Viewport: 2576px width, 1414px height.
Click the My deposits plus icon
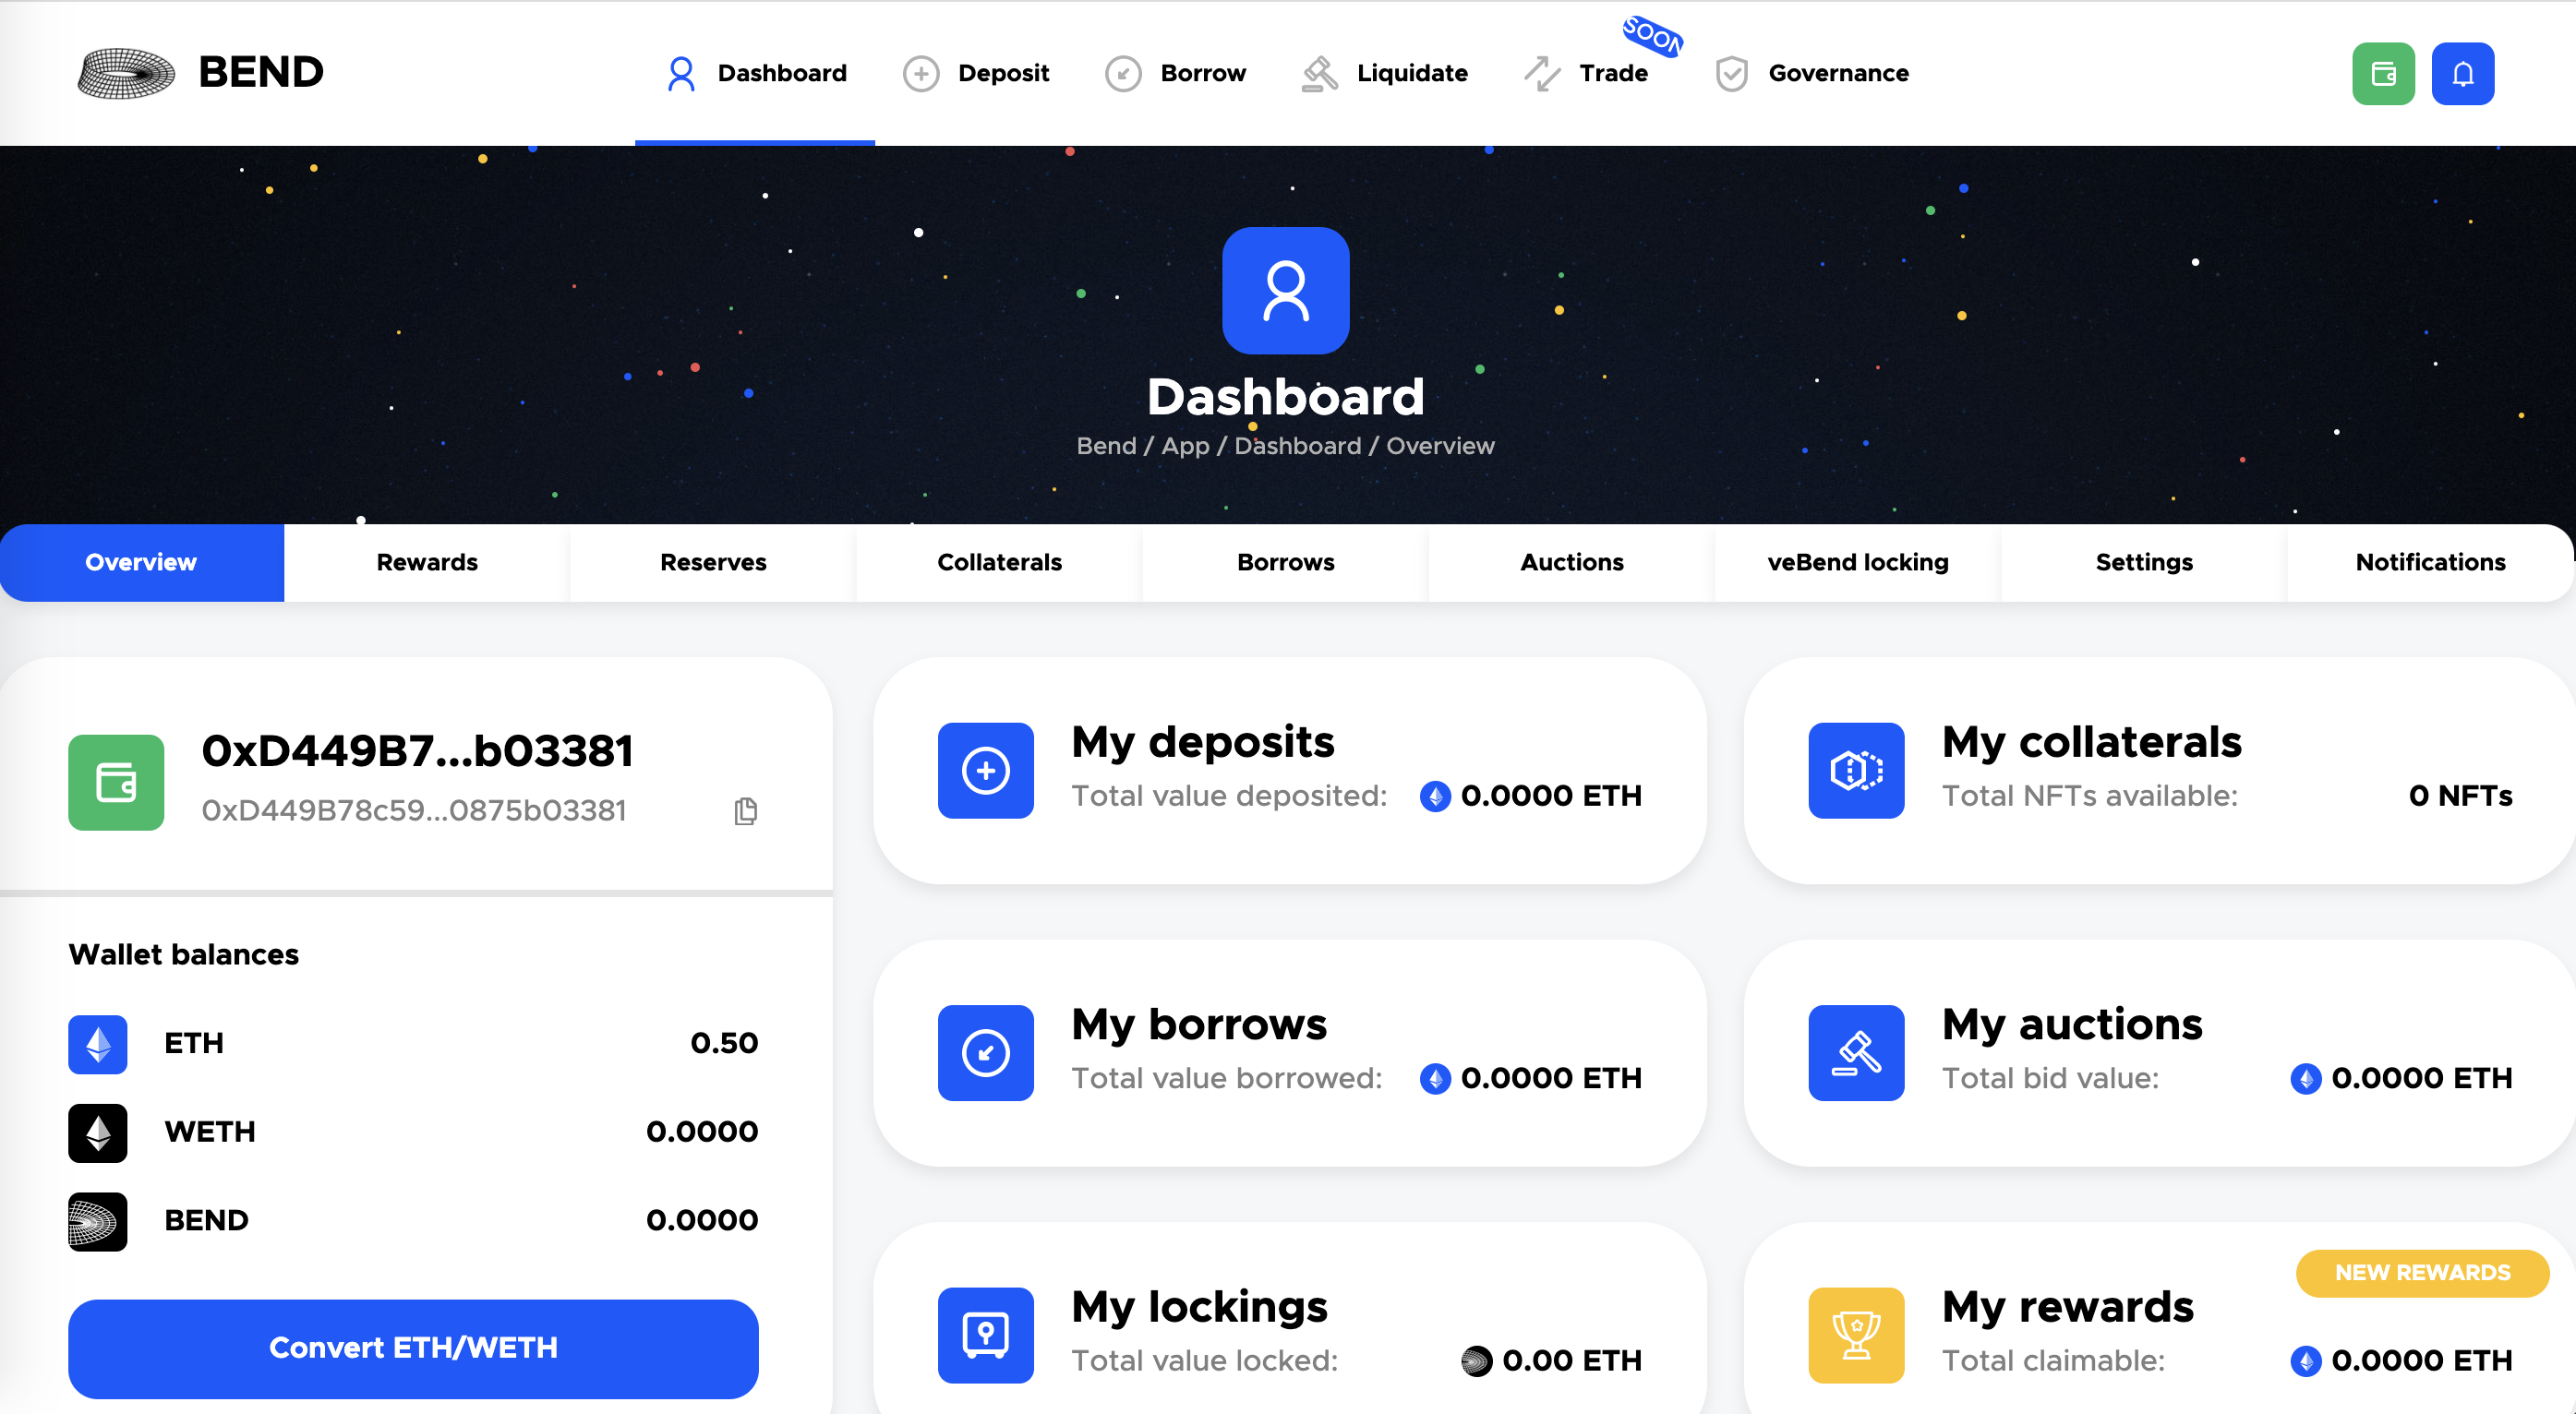click(985, 770)
